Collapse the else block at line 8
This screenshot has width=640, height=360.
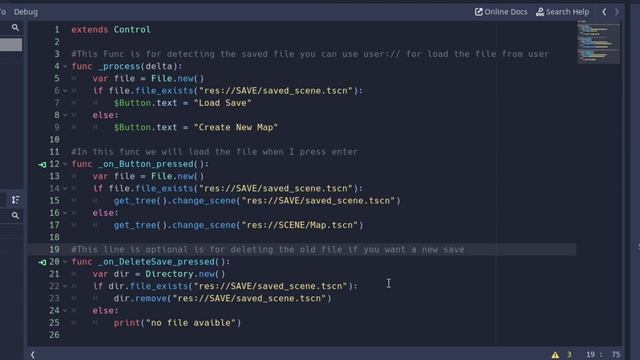click(x=65, y=115)
